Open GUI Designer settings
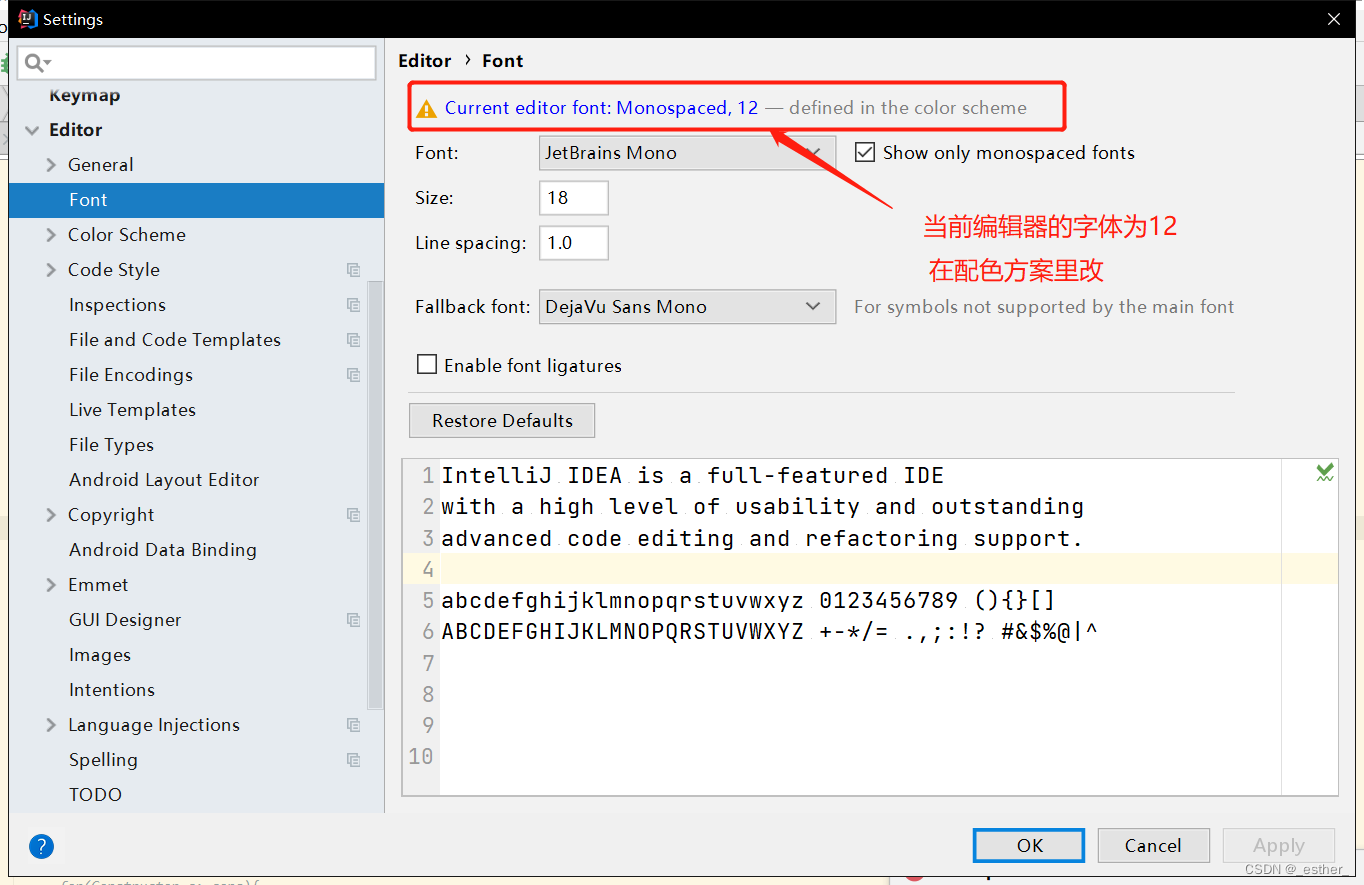1364x885 pixels. point(125,620)
